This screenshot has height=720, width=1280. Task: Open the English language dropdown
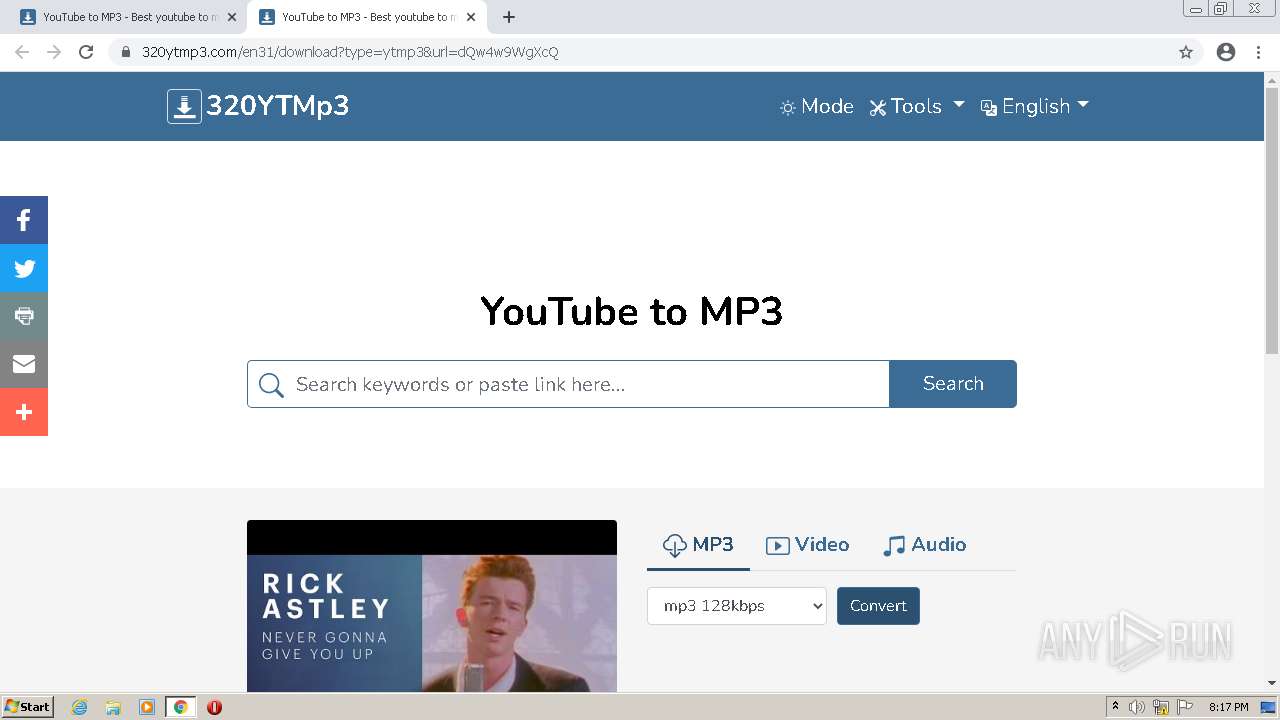tap(1034, 107)
